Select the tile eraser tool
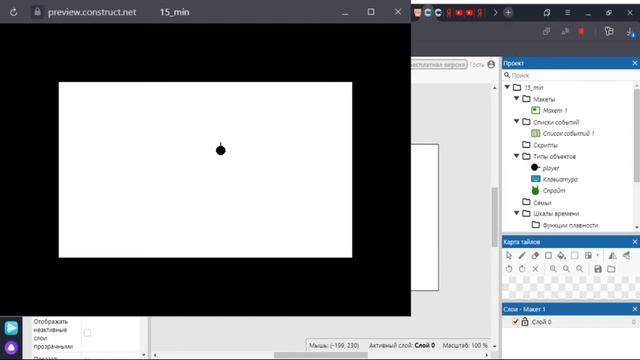 pyautogui.click(x=535, y=256)
